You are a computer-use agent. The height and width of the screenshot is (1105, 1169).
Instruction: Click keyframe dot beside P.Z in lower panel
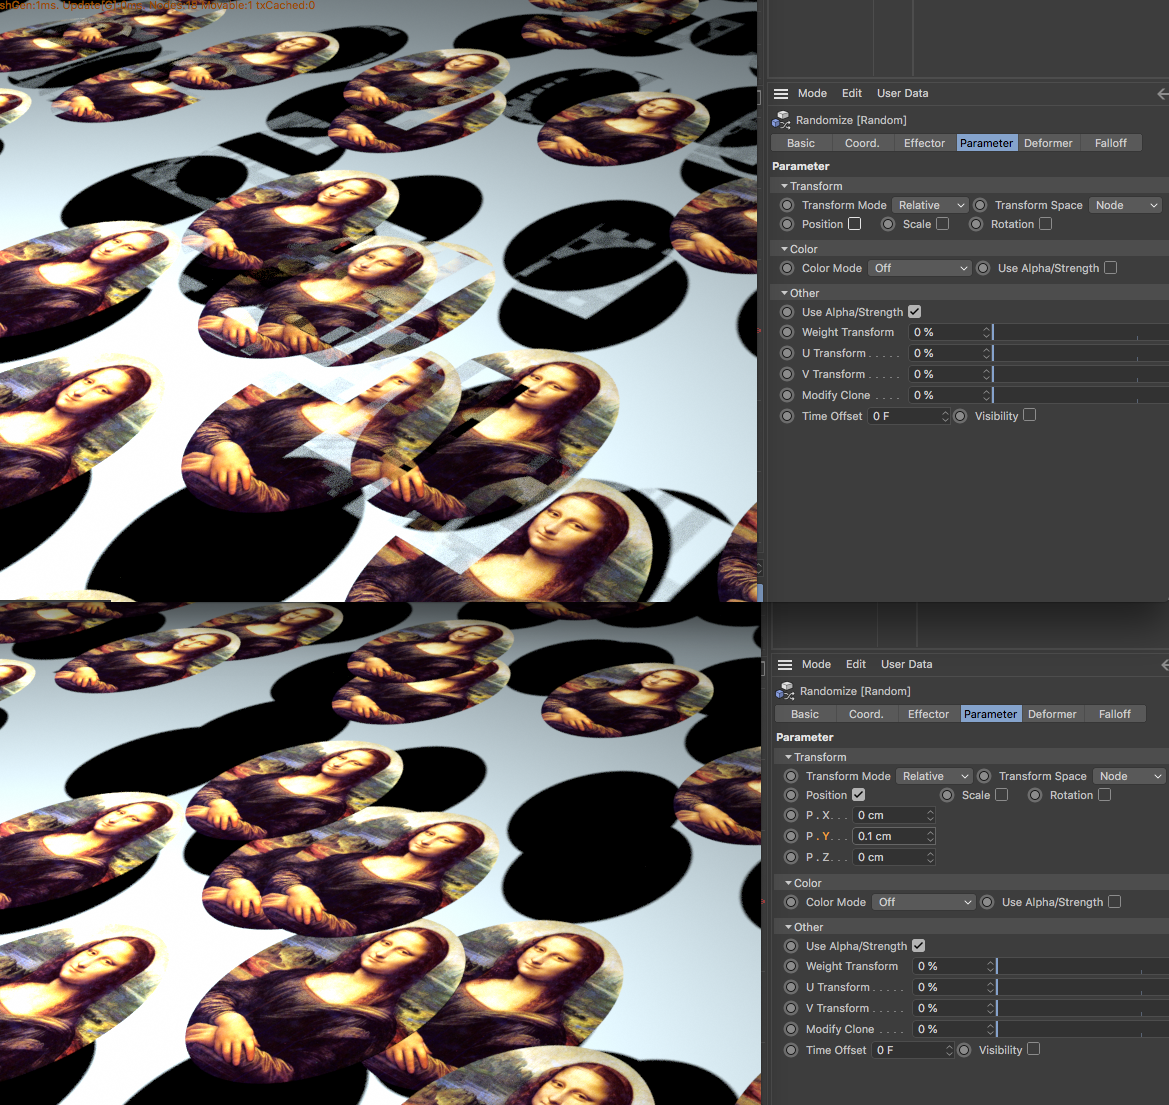(791, 857)
